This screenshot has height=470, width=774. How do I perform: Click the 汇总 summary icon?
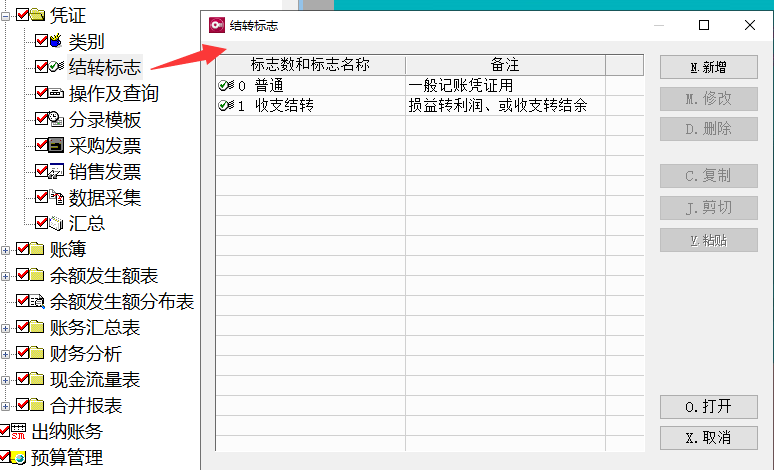point(56,223)
